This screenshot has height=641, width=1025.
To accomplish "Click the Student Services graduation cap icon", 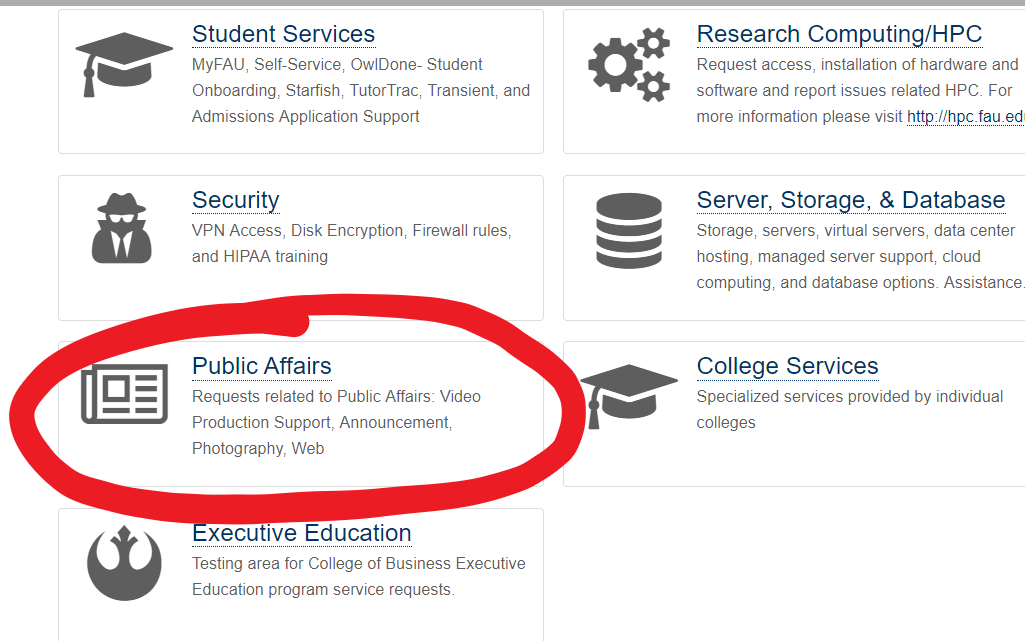I will pos(124,62).
